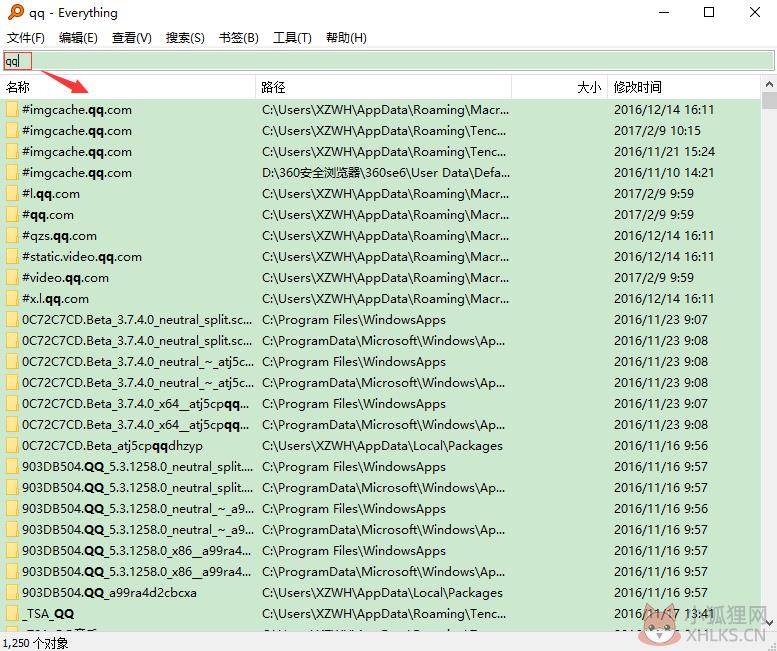Screen dimensions: 777x651
Task: Open the 文件(F) menu
Action: [x=25, y=38]
